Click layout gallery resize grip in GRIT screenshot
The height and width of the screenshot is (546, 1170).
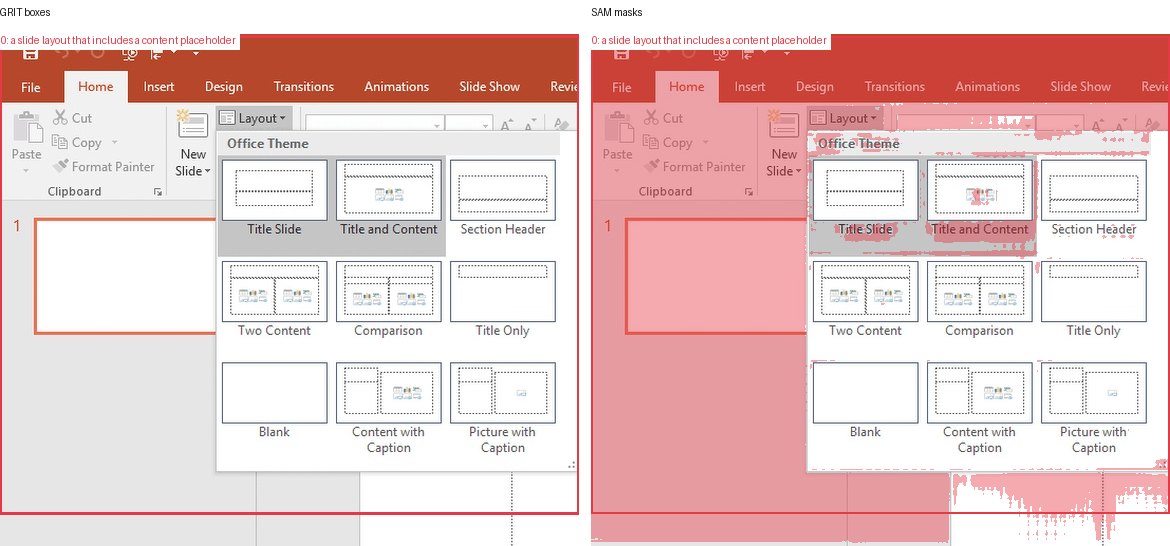point(572,465)
